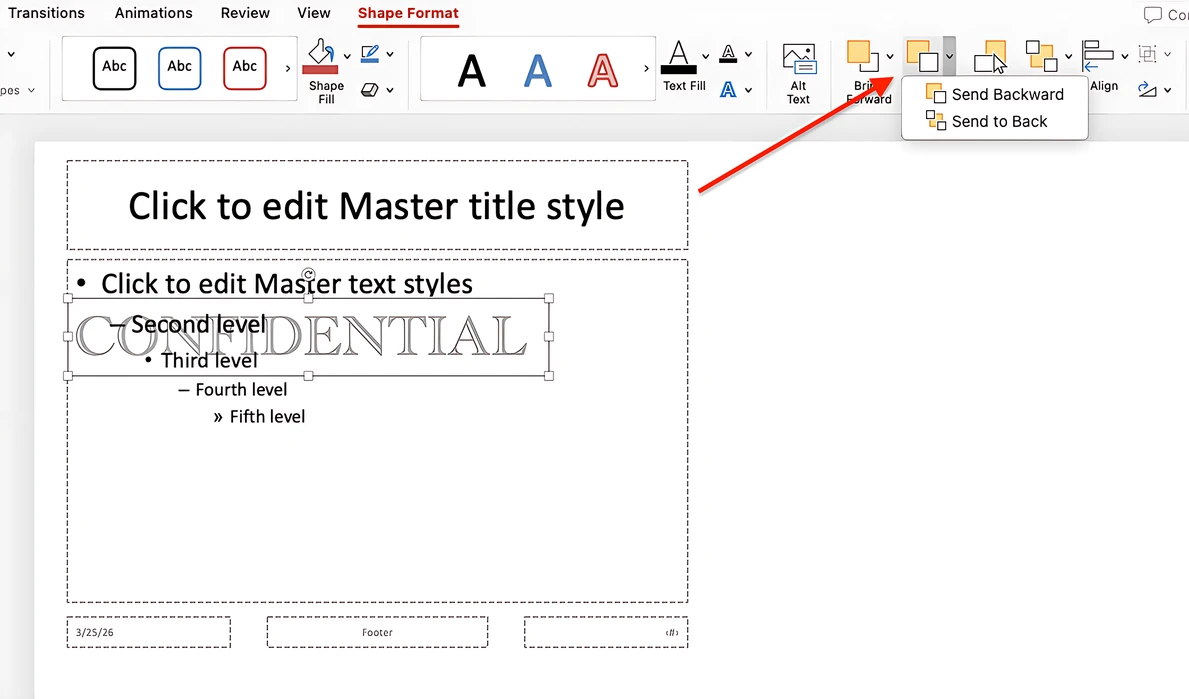The height and width of the screenshot is (699, 1189).
Task: Open the Shape Format tab
Action: pyautogui.click(x=407, y=14)
